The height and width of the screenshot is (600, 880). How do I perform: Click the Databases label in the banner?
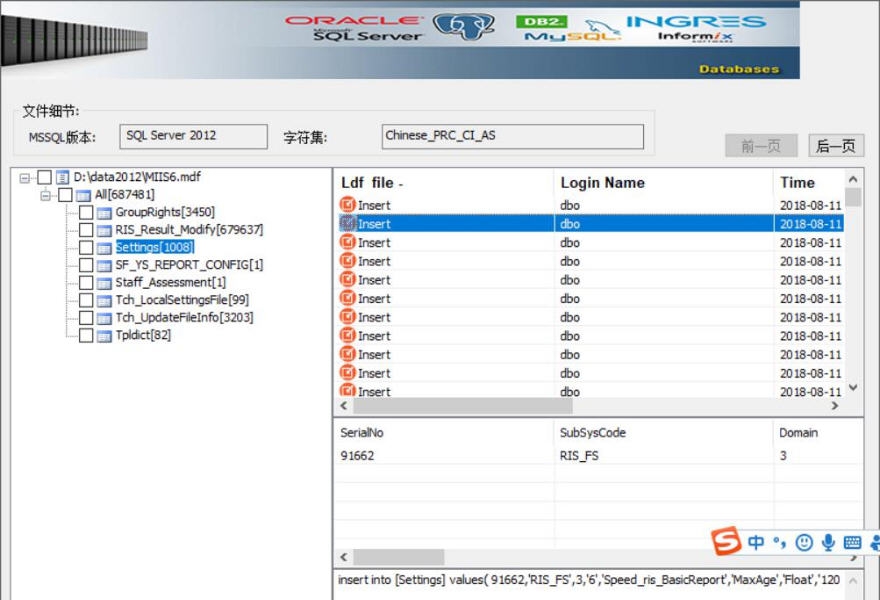coord(742,69)
